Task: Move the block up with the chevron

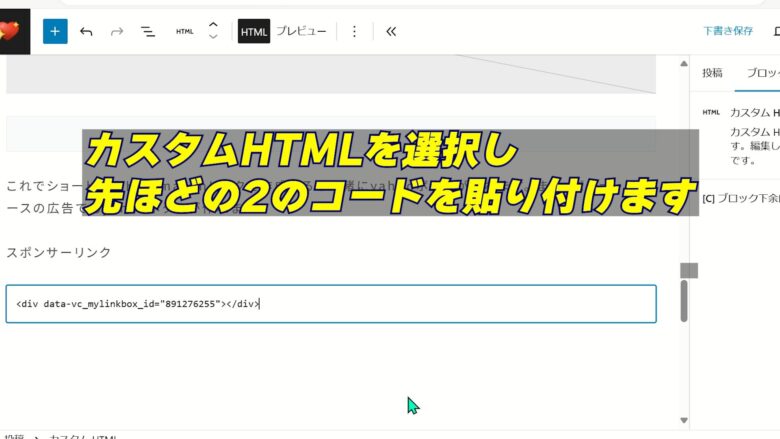Action: [x=213, y=24]
